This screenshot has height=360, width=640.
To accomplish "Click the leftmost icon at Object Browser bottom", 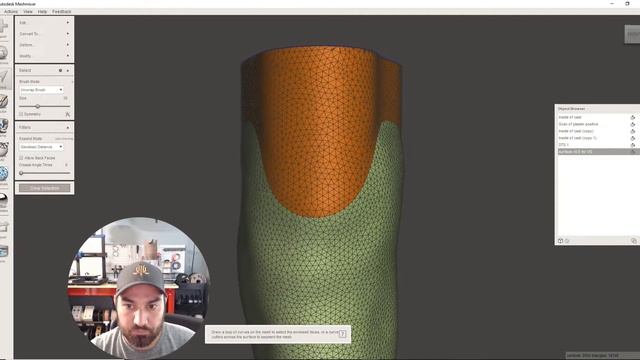I will click(x=560, y=241).
